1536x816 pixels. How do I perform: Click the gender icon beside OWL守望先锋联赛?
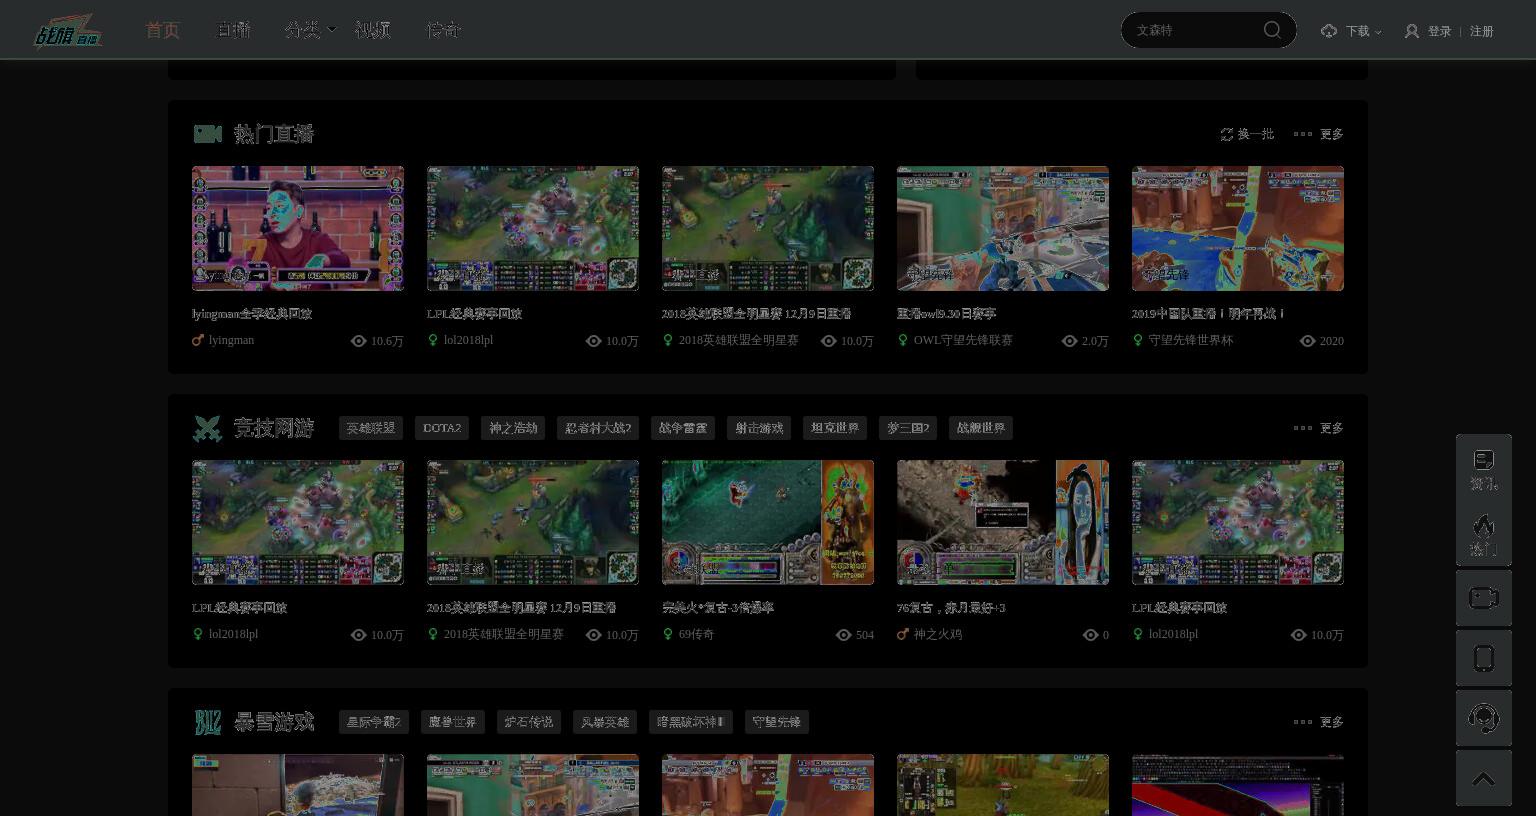click(x=903, y=340)
